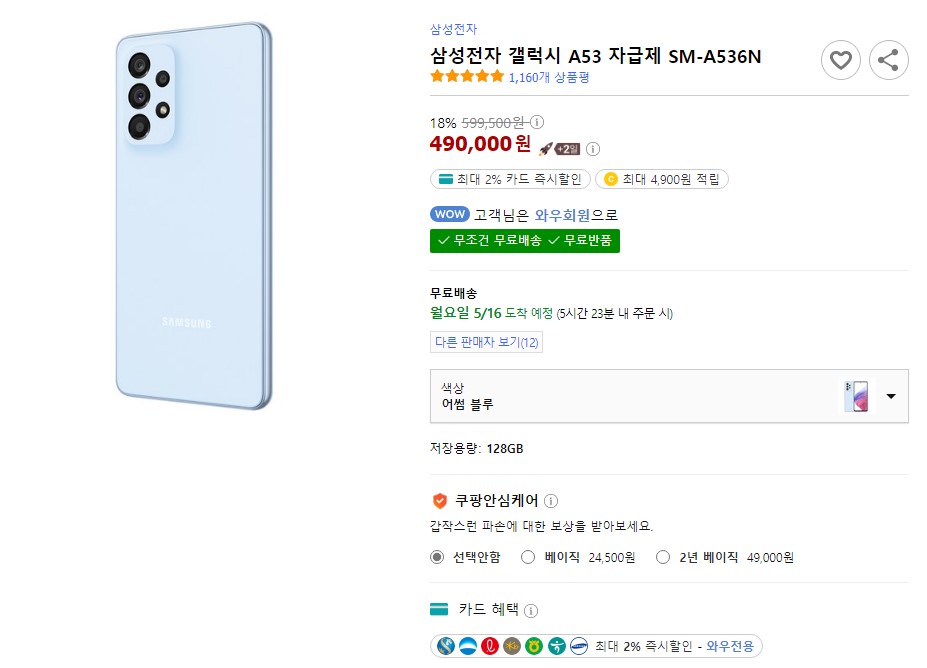Add product to wishlist via heart icon

click(x=840, y=60)
